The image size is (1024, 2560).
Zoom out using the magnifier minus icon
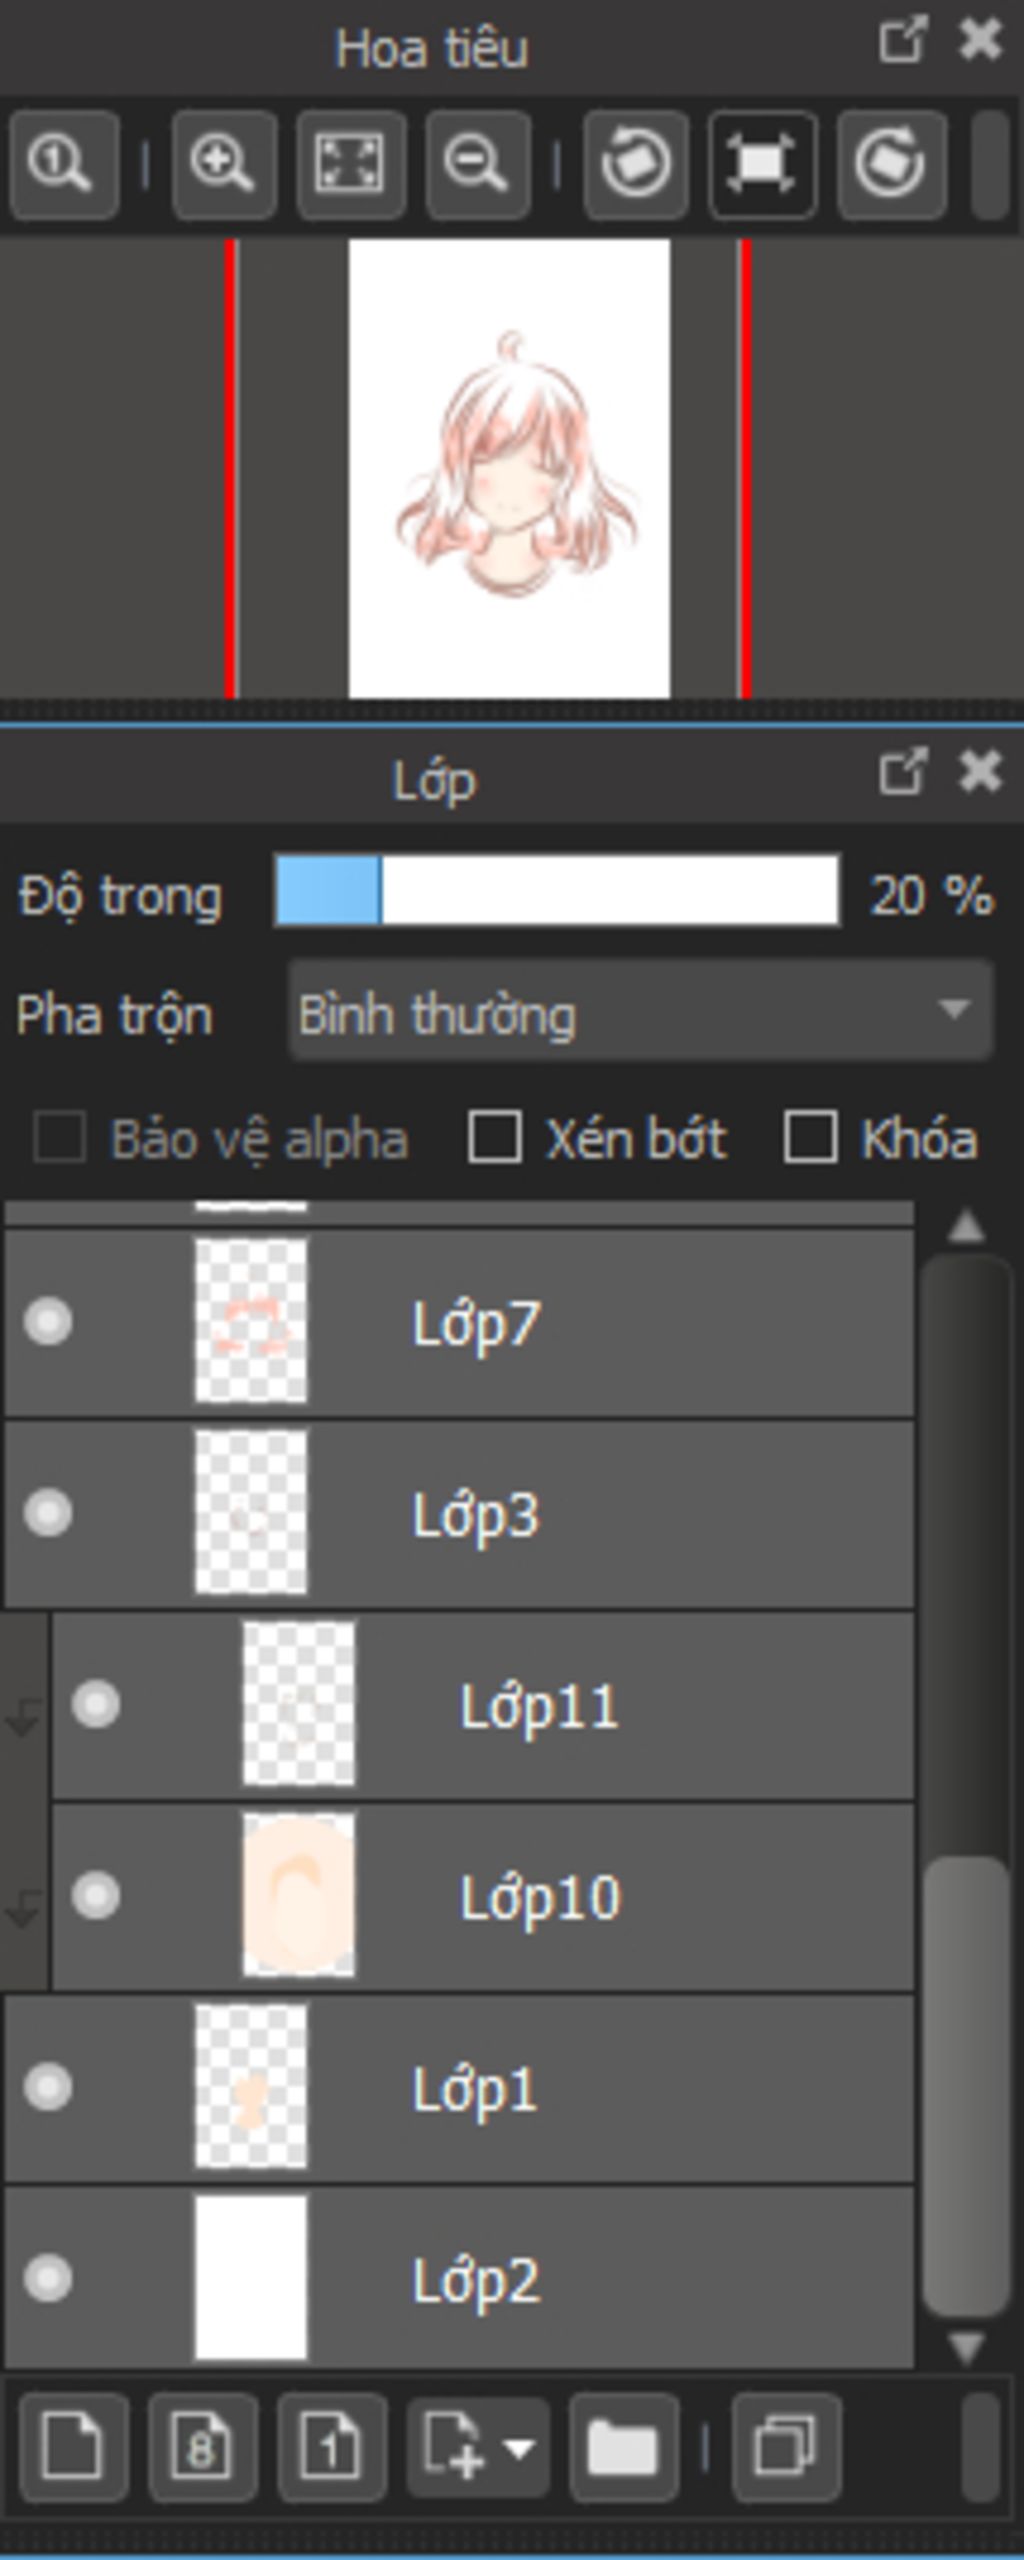click(x=477, y=164)
